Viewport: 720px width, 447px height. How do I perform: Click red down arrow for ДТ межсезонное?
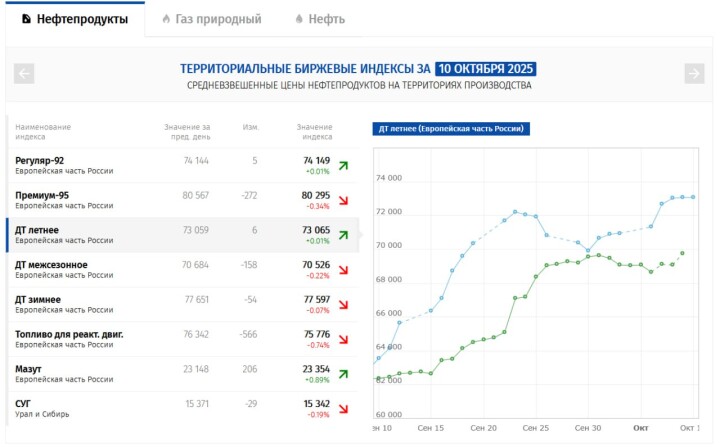344,270
